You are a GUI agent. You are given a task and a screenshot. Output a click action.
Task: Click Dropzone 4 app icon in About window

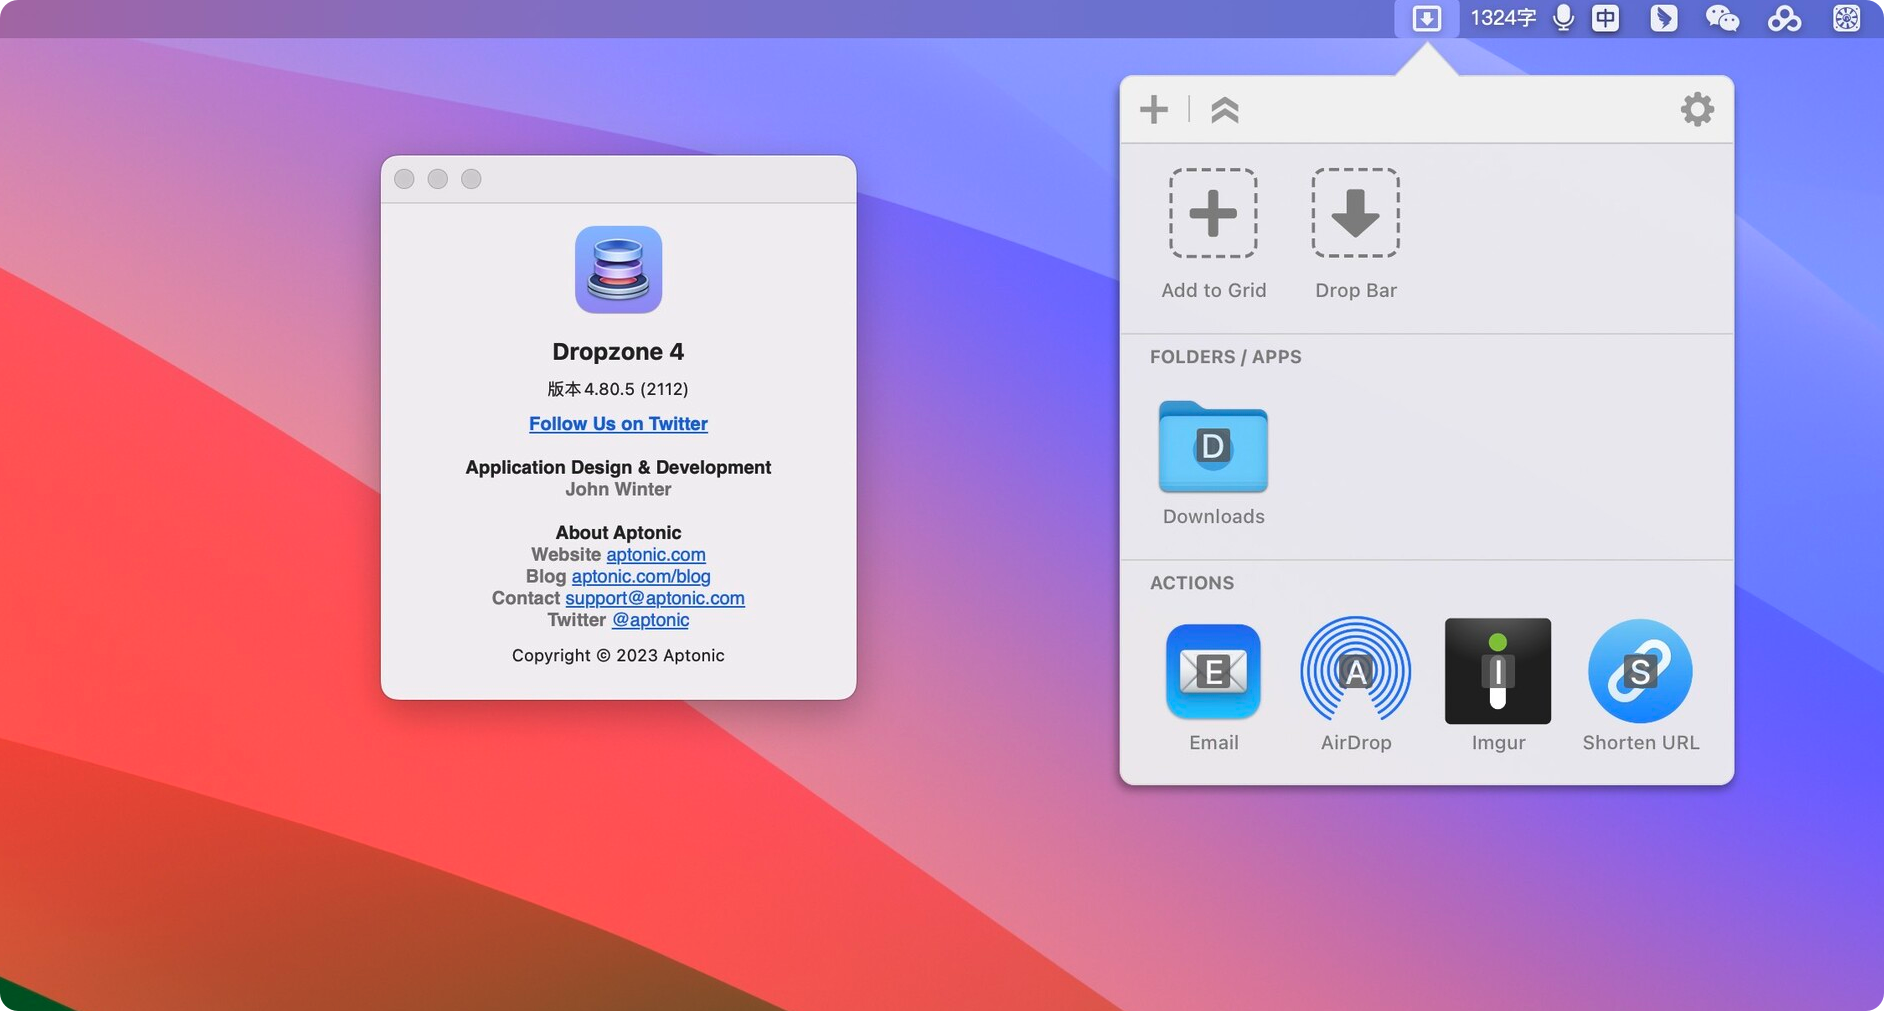tap(618, 270)
